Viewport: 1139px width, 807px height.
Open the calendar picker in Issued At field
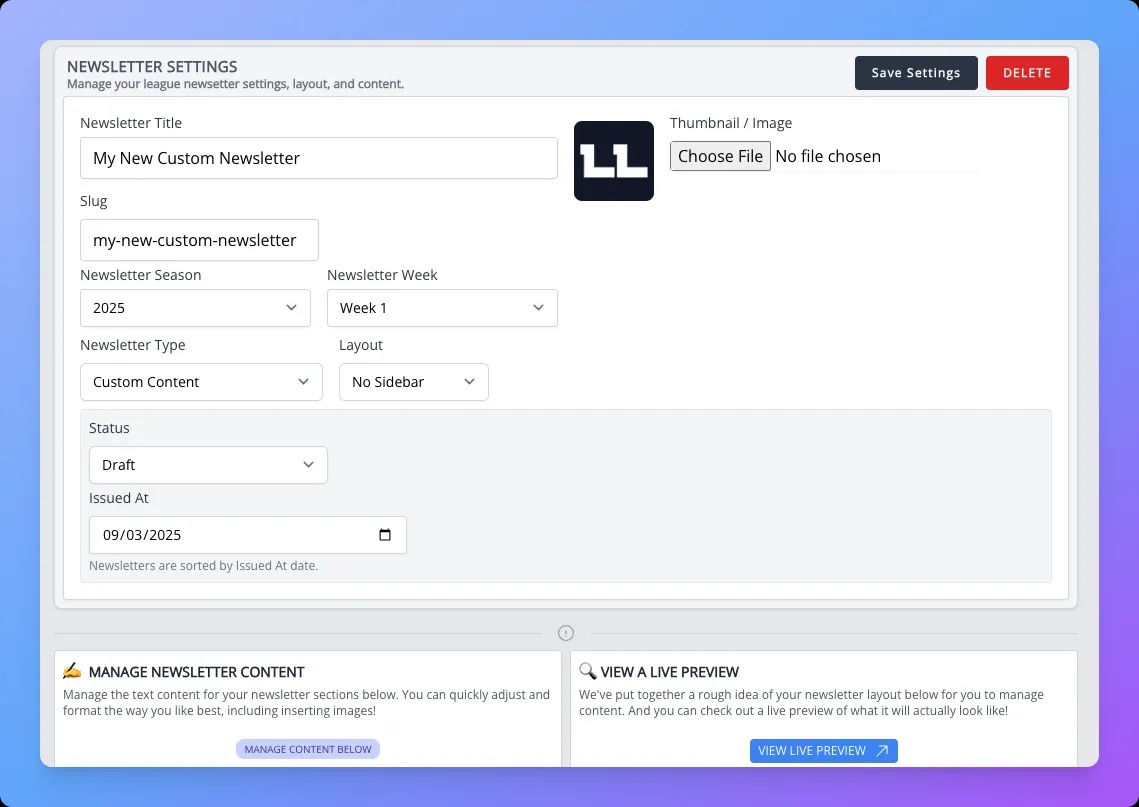pos(385,535)
